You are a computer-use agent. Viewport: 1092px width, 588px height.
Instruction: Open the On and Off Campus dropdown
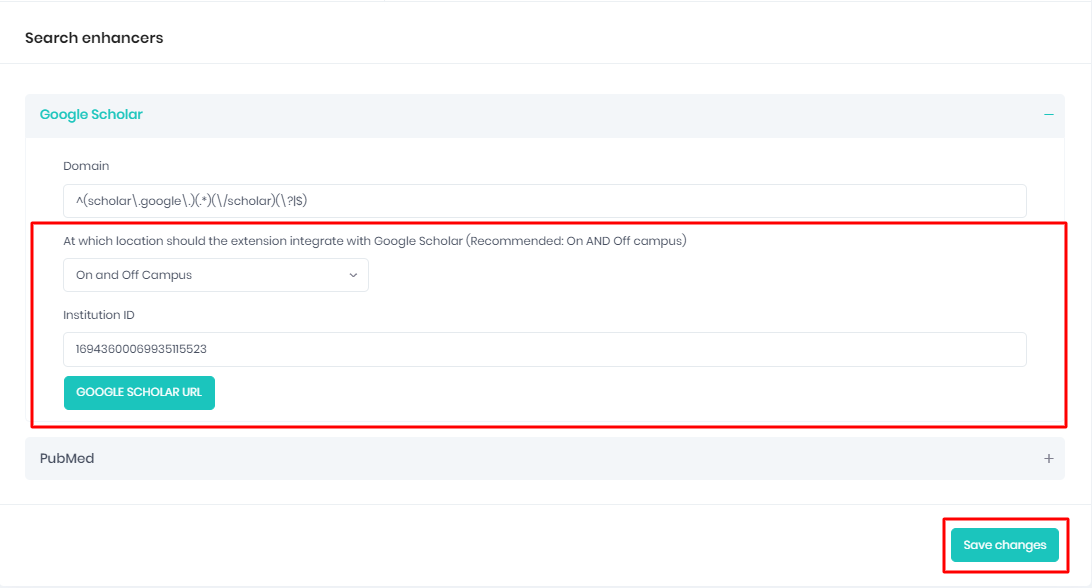click(x=216, y=275)
